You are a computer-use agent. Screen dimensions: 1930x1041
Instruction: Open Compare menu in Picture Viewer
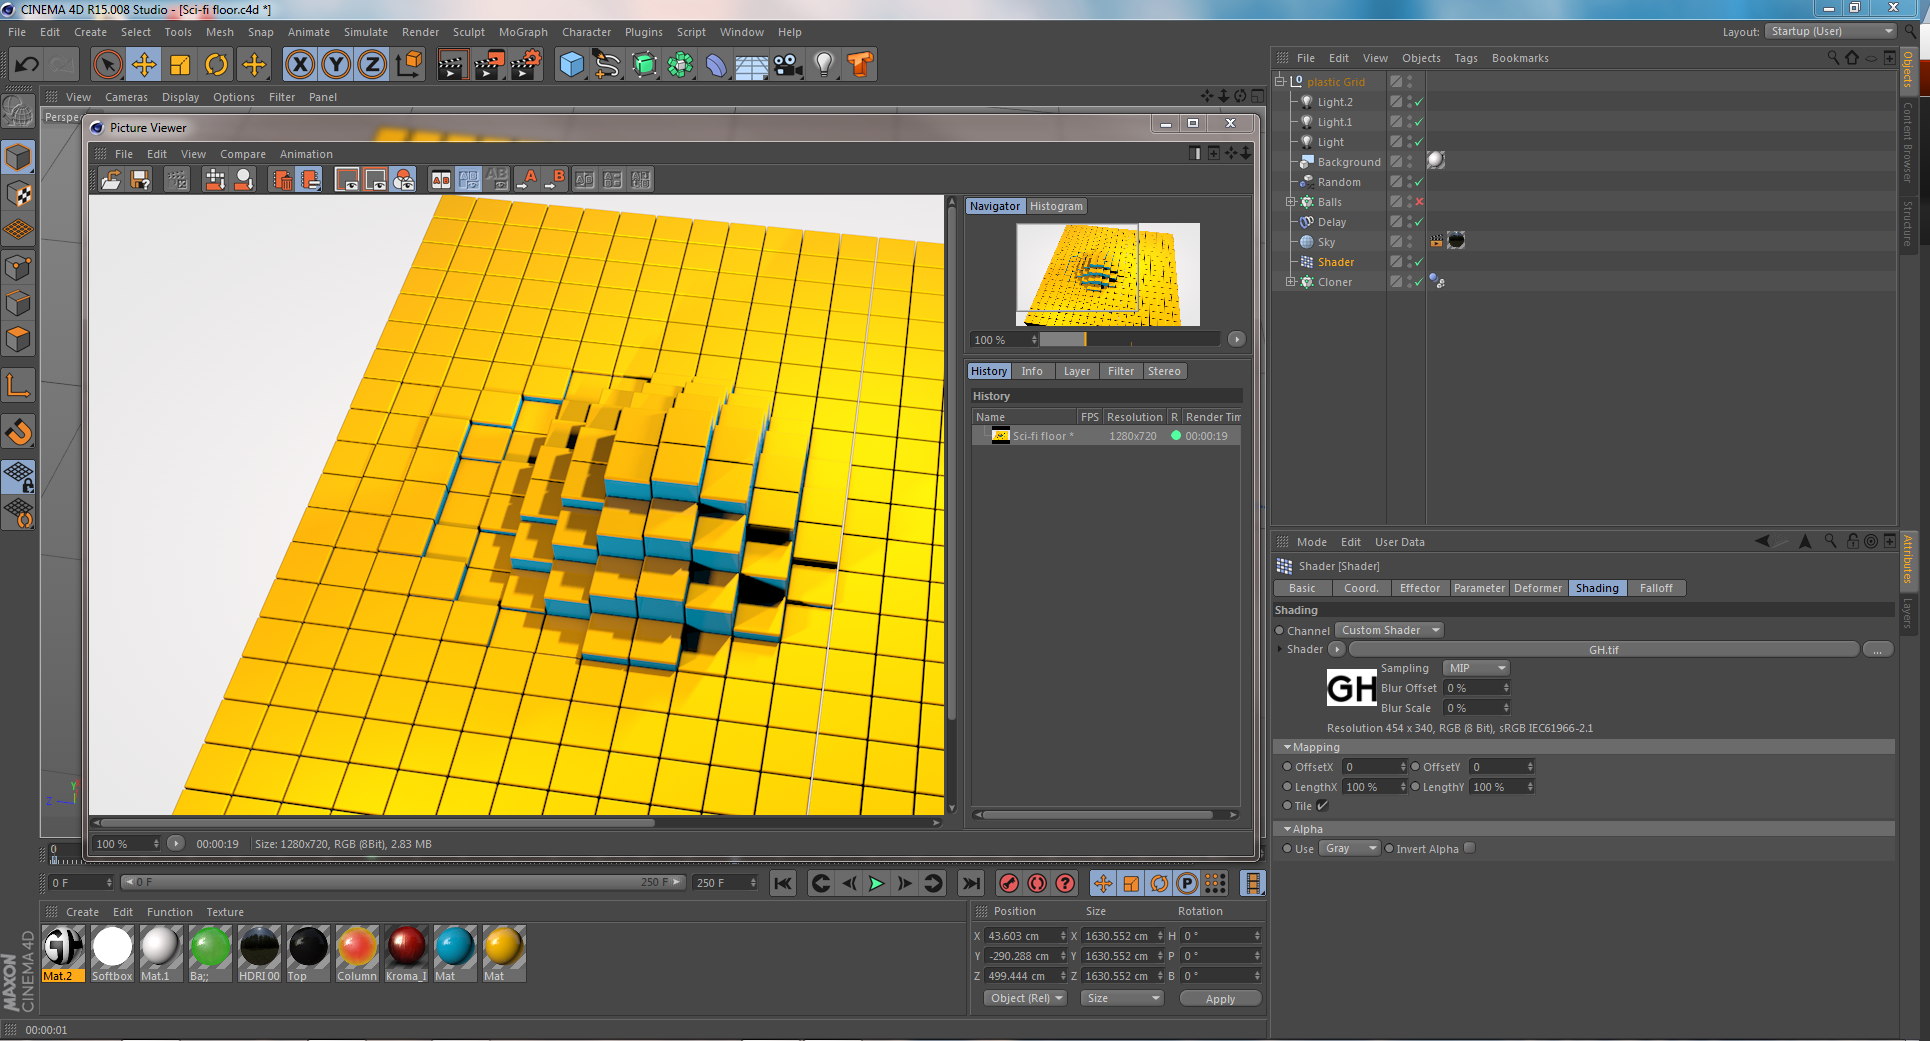pyautogui.click(x=243, y=154)
